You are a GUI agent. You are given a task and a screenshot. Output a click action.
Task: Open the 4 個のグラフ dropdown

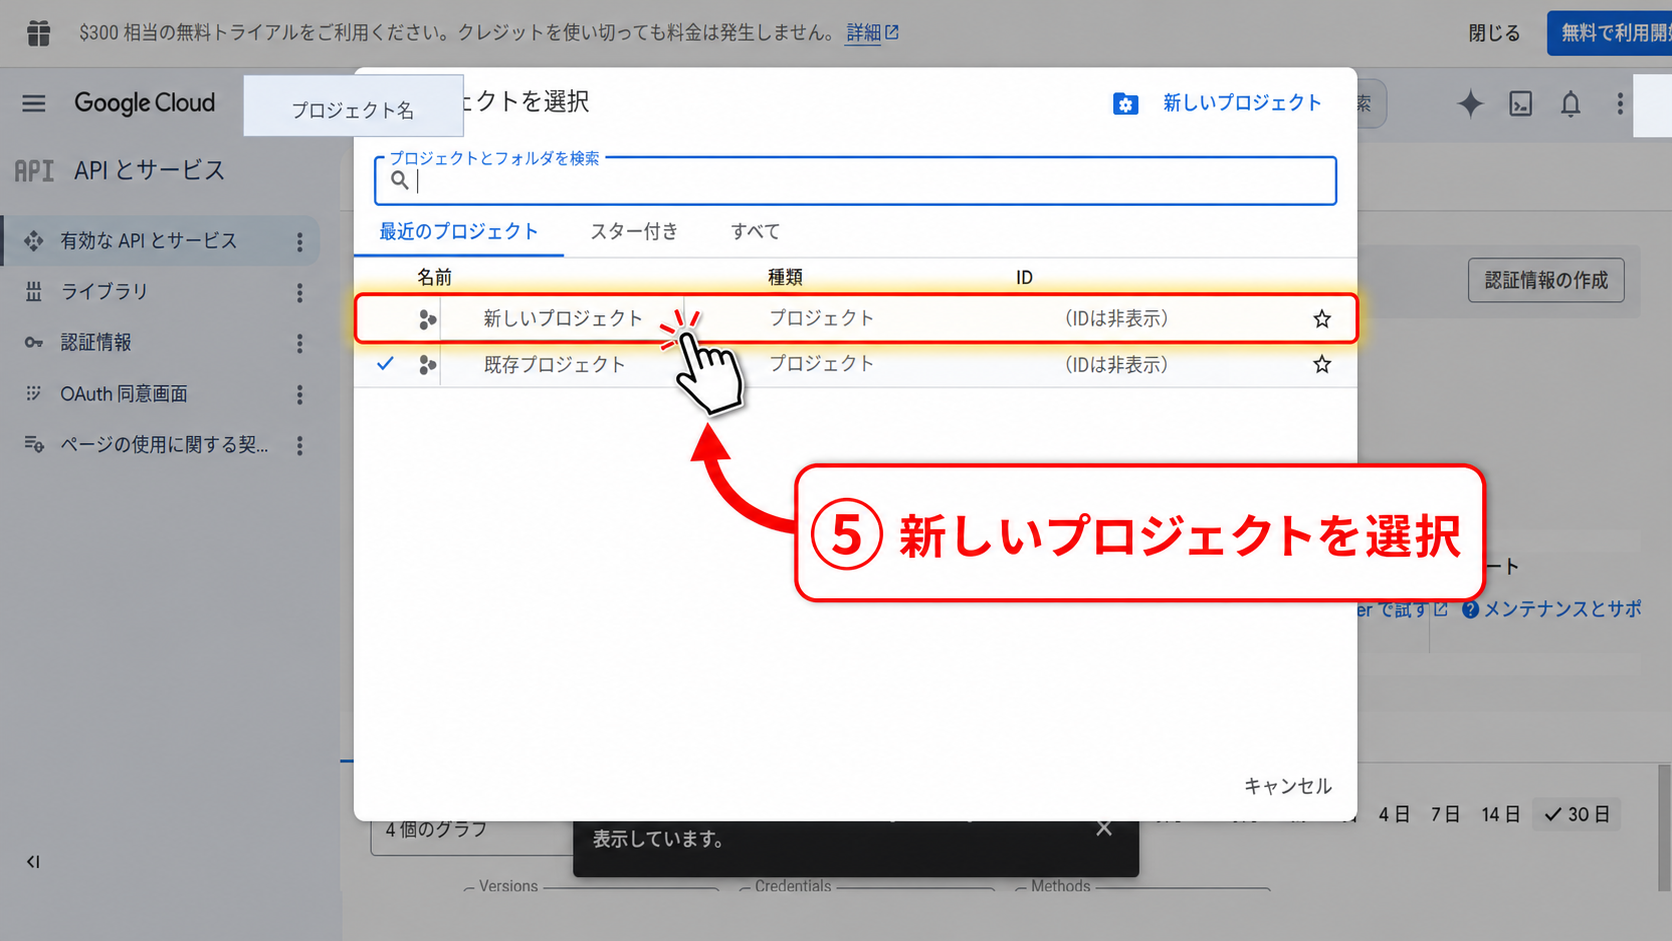coord(472,836)
